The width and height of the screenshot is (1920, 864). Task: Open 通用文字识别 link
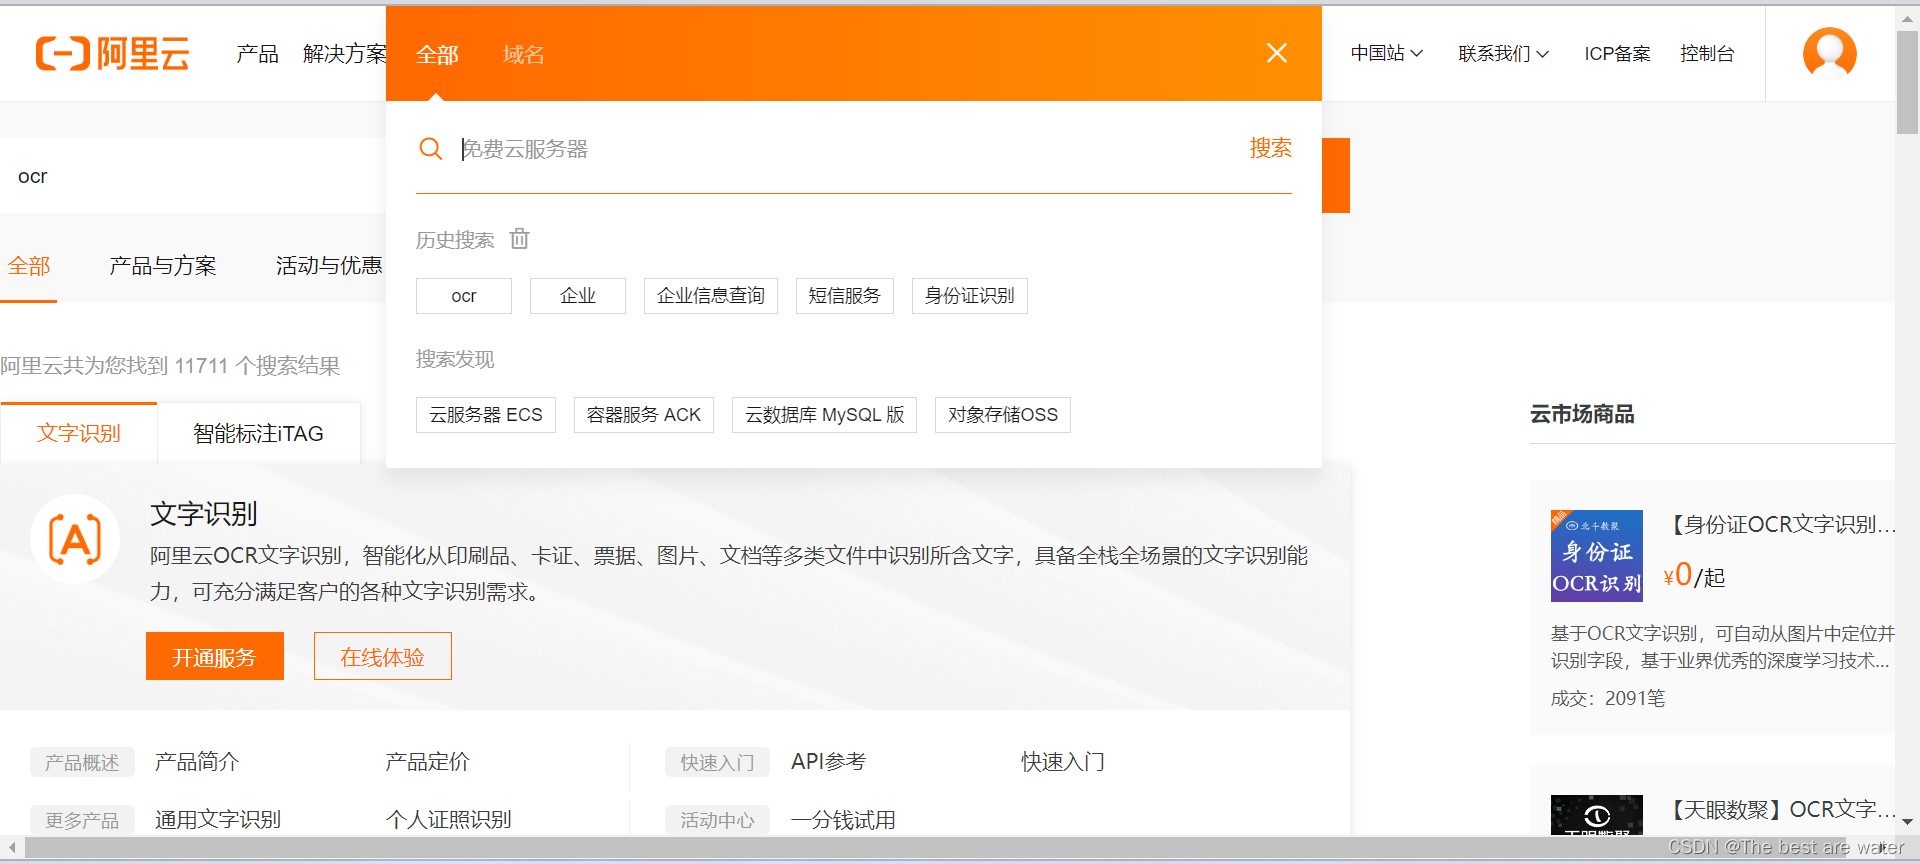(218, 820)
